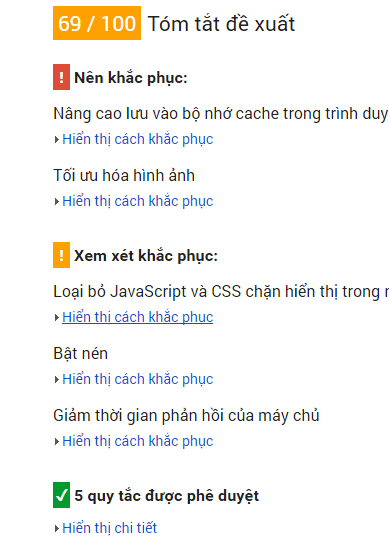Expand the triangle under Tối ưu hóa hình ảnh
Image resolution: width=389 pixels, height=539 pixels.
pos(57,201)
